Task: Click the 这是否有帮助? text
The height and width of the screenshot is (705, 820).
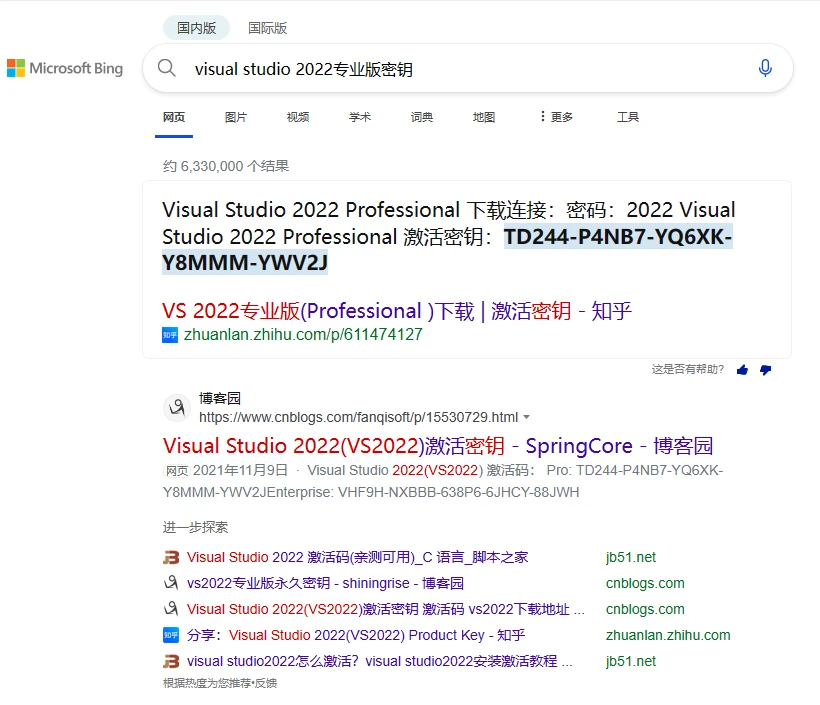Action: [x=688, y=370]
